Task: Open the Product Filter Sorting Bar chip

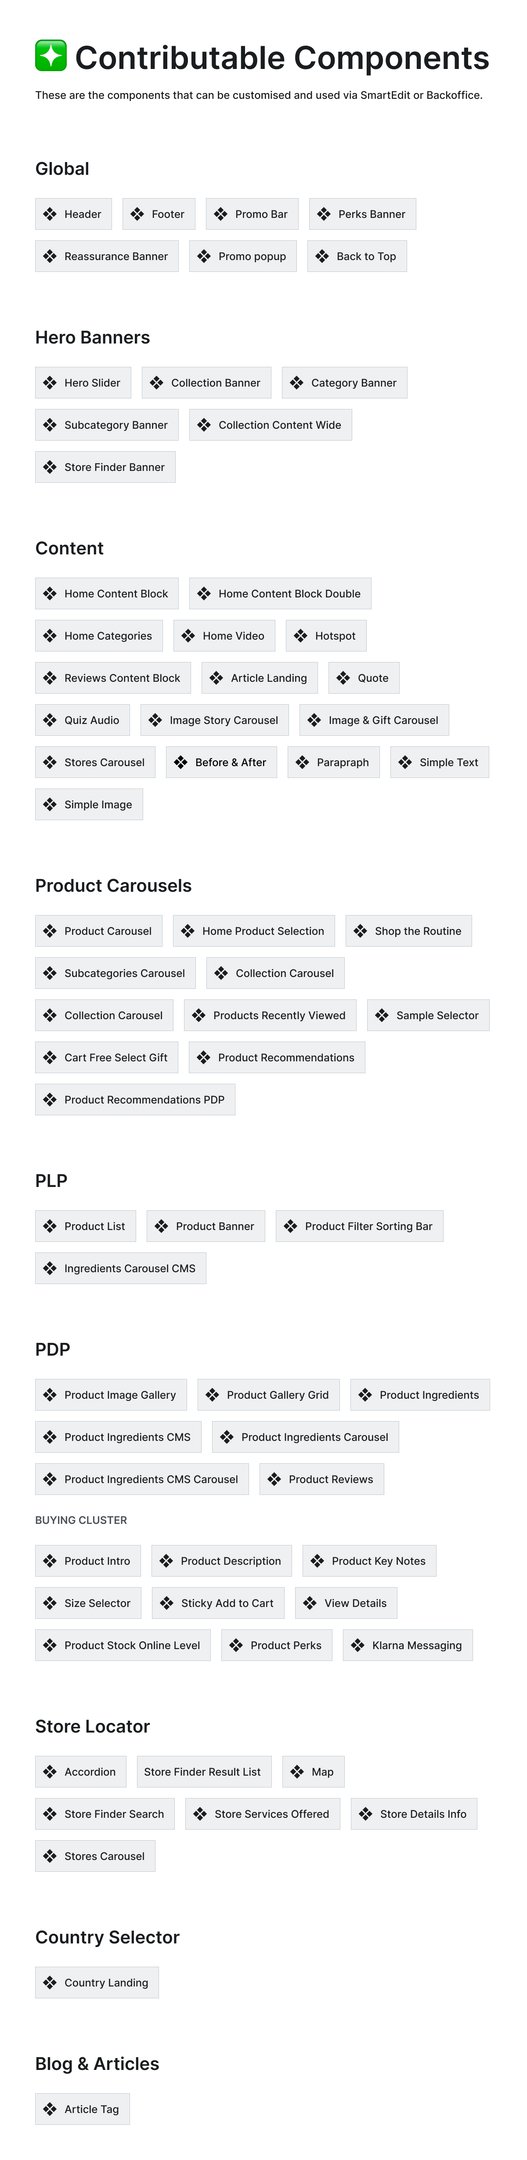Action: coord(360,1226)
